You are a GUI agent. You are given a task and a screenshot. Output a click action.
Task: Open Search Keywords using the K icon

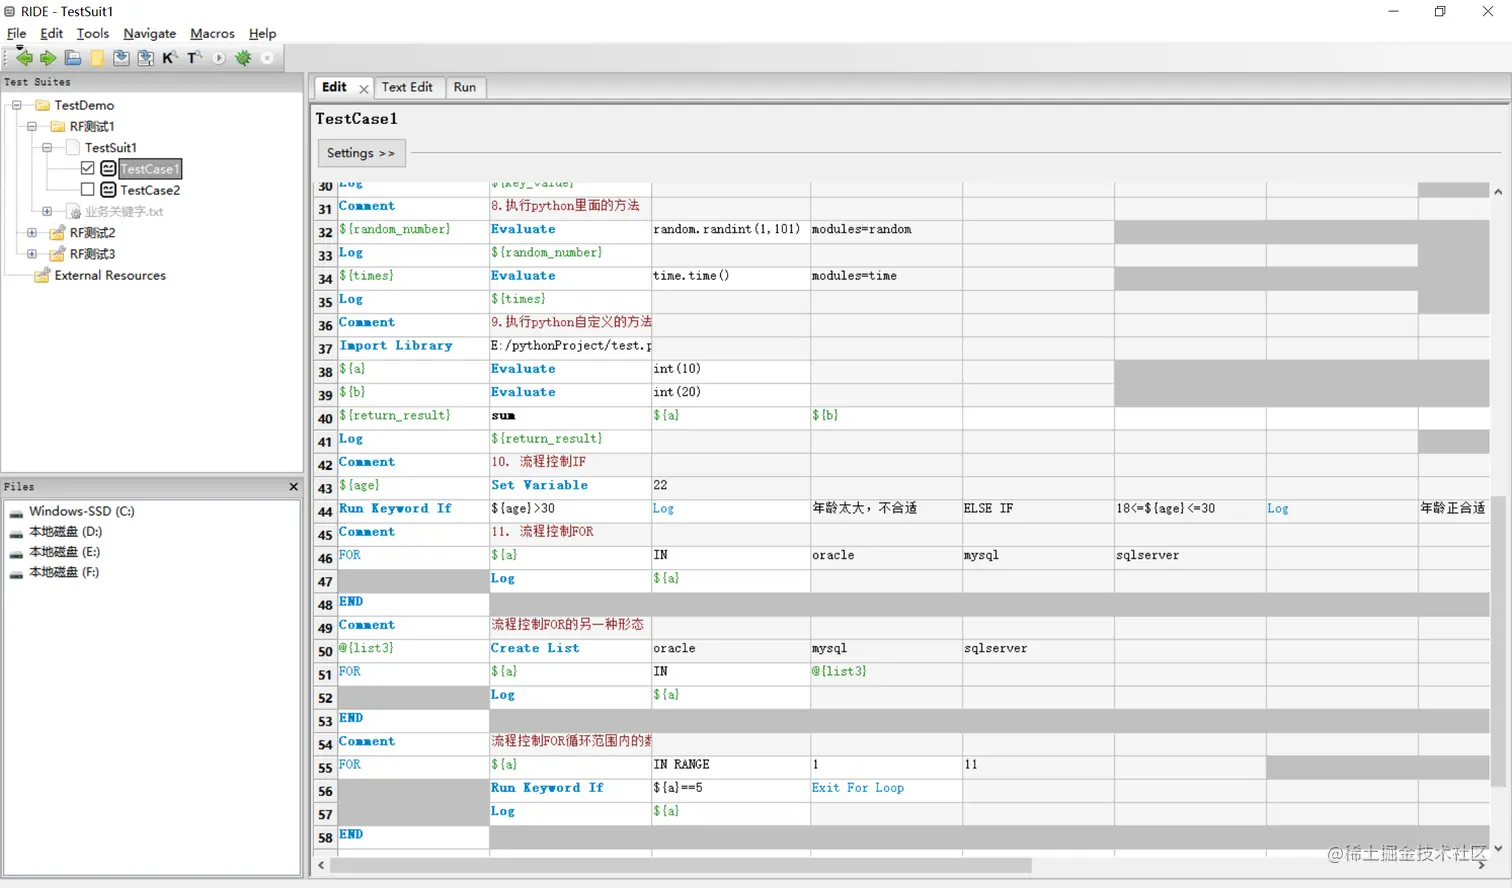click(169, 58)
